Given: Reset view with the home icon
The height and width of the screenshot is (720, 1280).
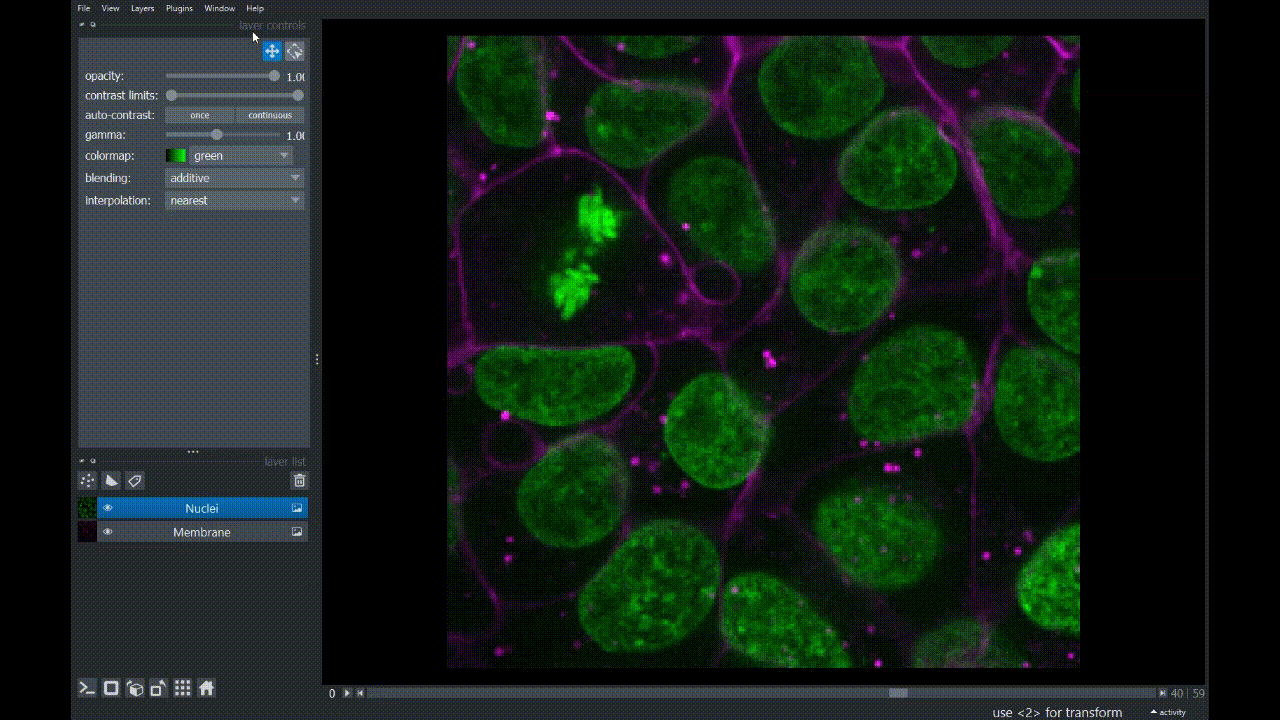Looking at the screenshot, I should click(206, 688).
